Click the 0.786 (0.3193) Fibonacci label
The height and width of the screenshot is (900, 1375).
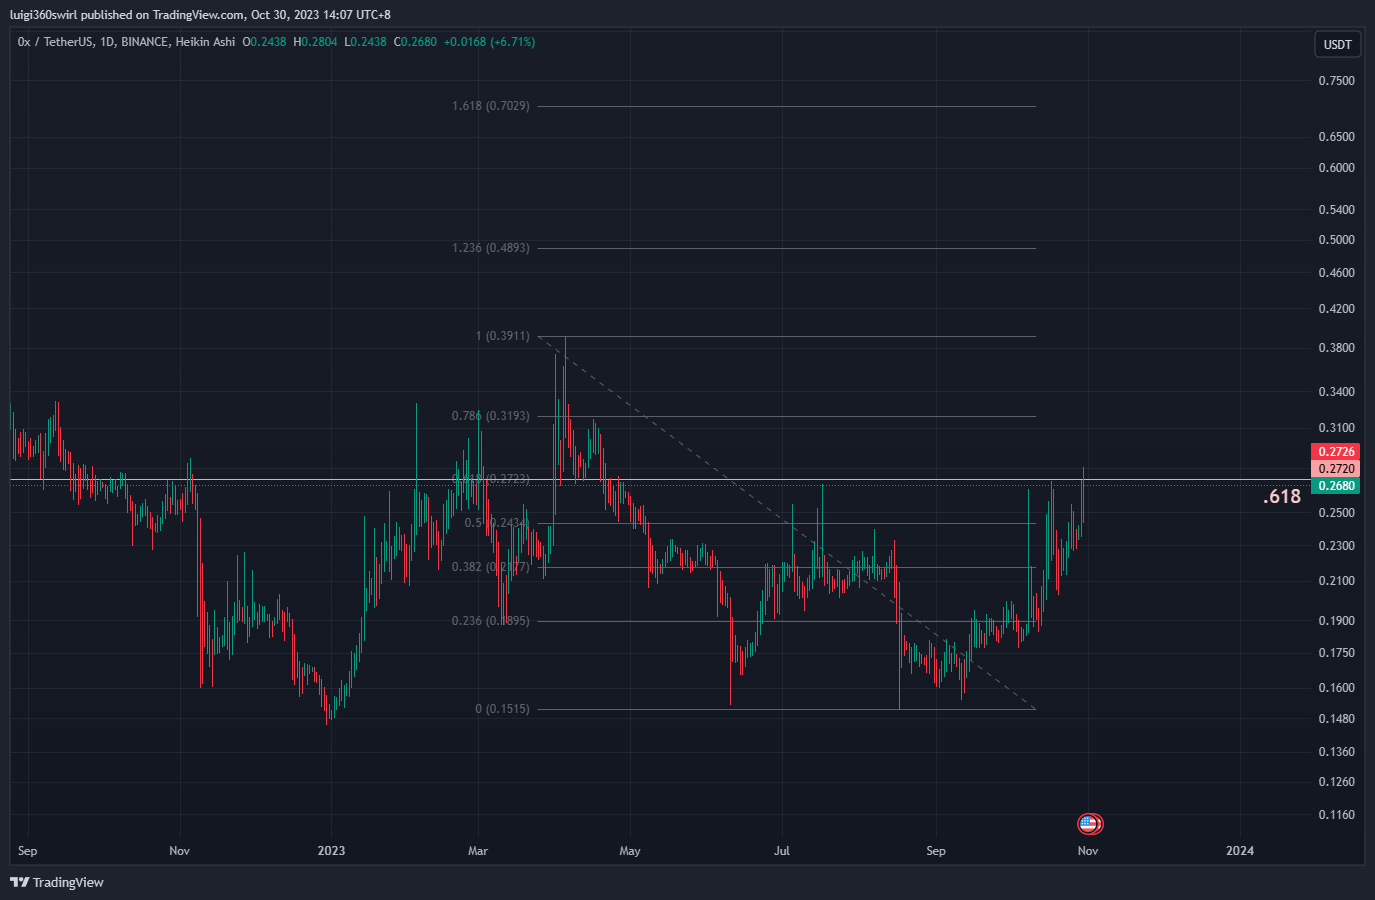point(491,416)
